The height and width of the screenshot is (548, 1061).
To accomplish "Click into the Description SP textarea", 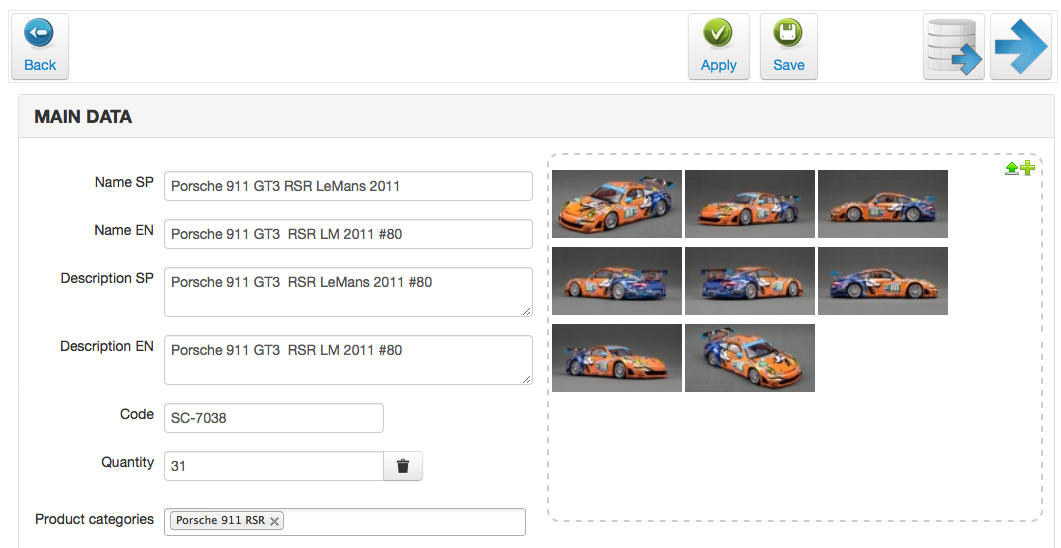I will pos(348,292).
